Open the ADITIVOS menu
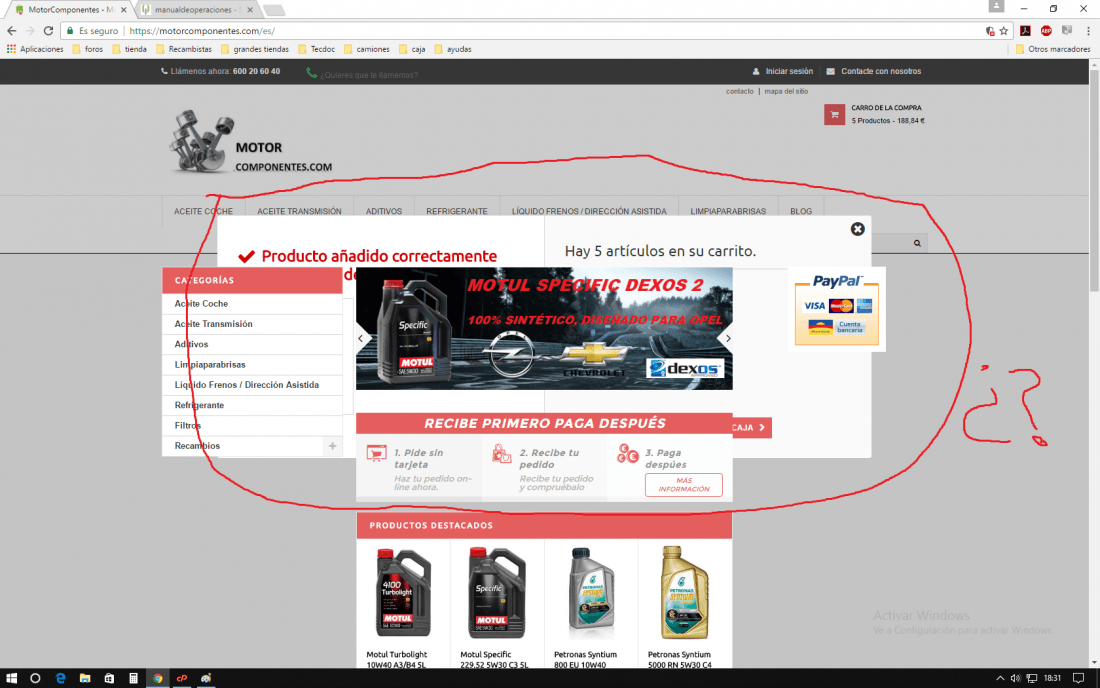This screenshot has height=688, width=1100. click(384, 211)
